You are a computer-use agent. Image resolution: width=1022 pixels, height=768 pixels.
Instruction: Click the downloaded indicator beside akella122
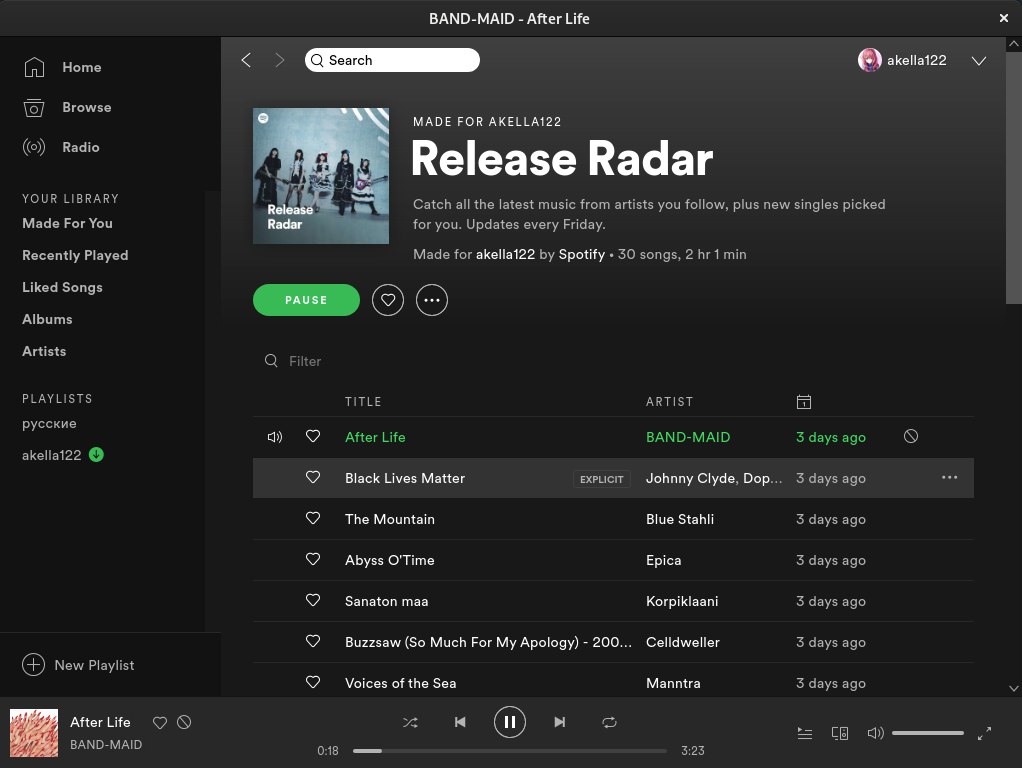click(96, 454)
